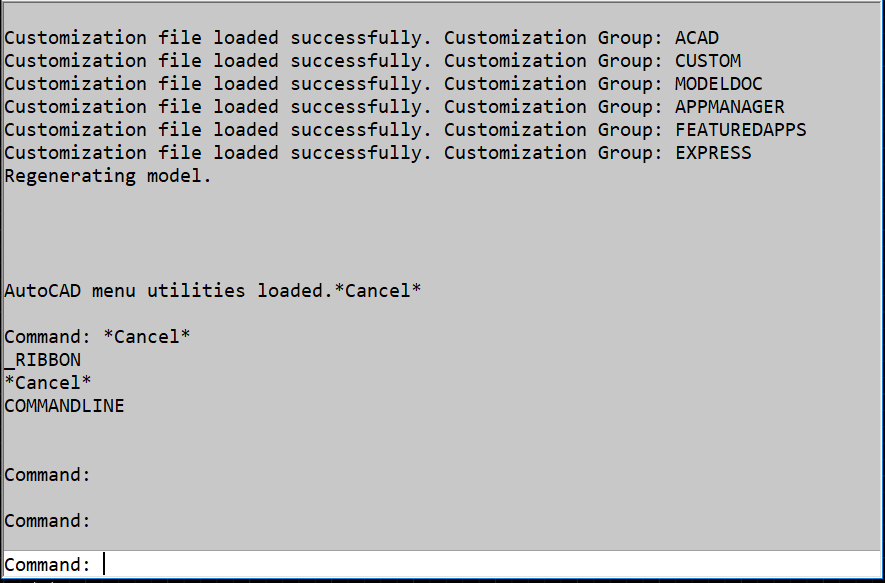Click the Command: label in input row
This screenshot has height=583, width=885.
[x=47, y=565]
